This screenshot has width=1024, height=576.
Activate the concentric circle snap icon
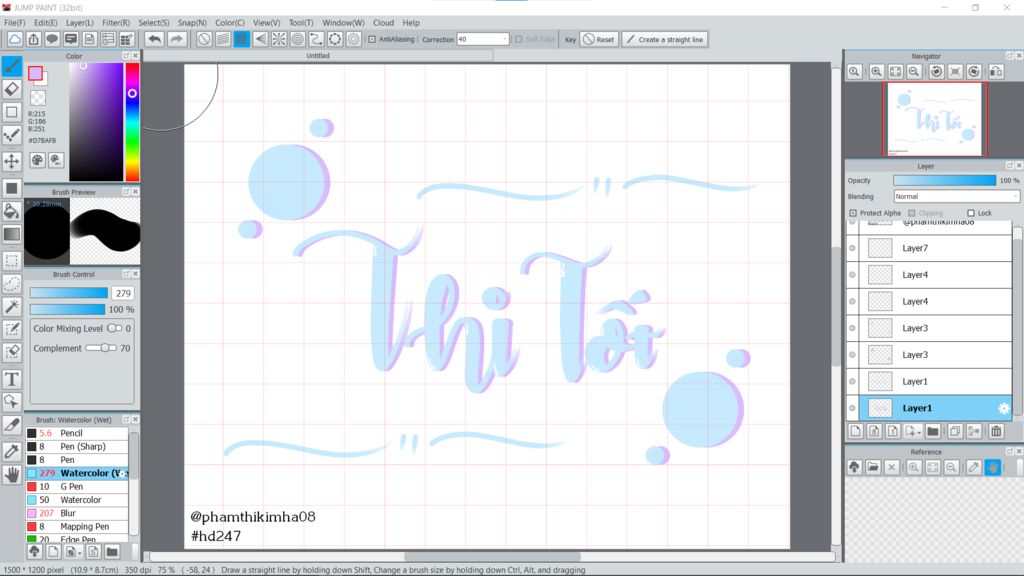pyautogui.click(x=298, y=39)
